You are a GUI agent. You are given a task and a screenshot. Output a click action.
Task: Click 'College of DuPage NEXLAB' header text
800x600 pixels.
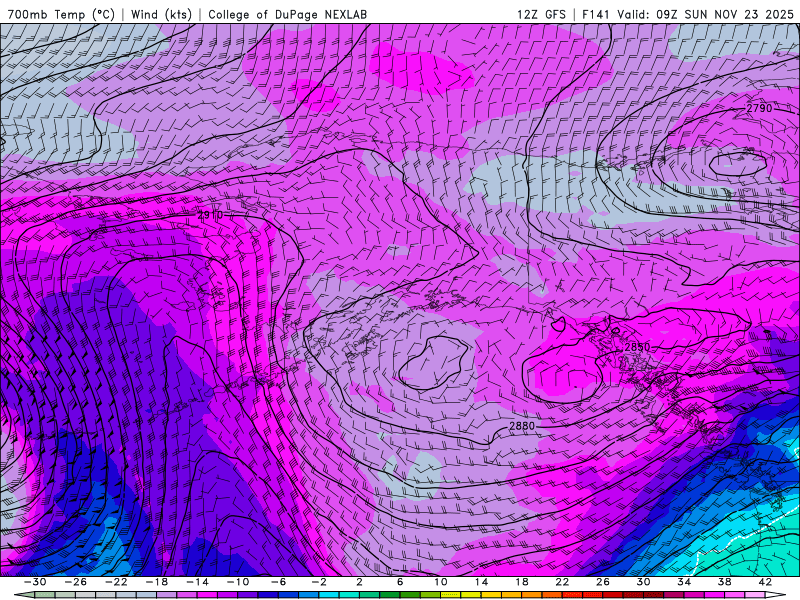pyautogui.click(x=287, y=14)
